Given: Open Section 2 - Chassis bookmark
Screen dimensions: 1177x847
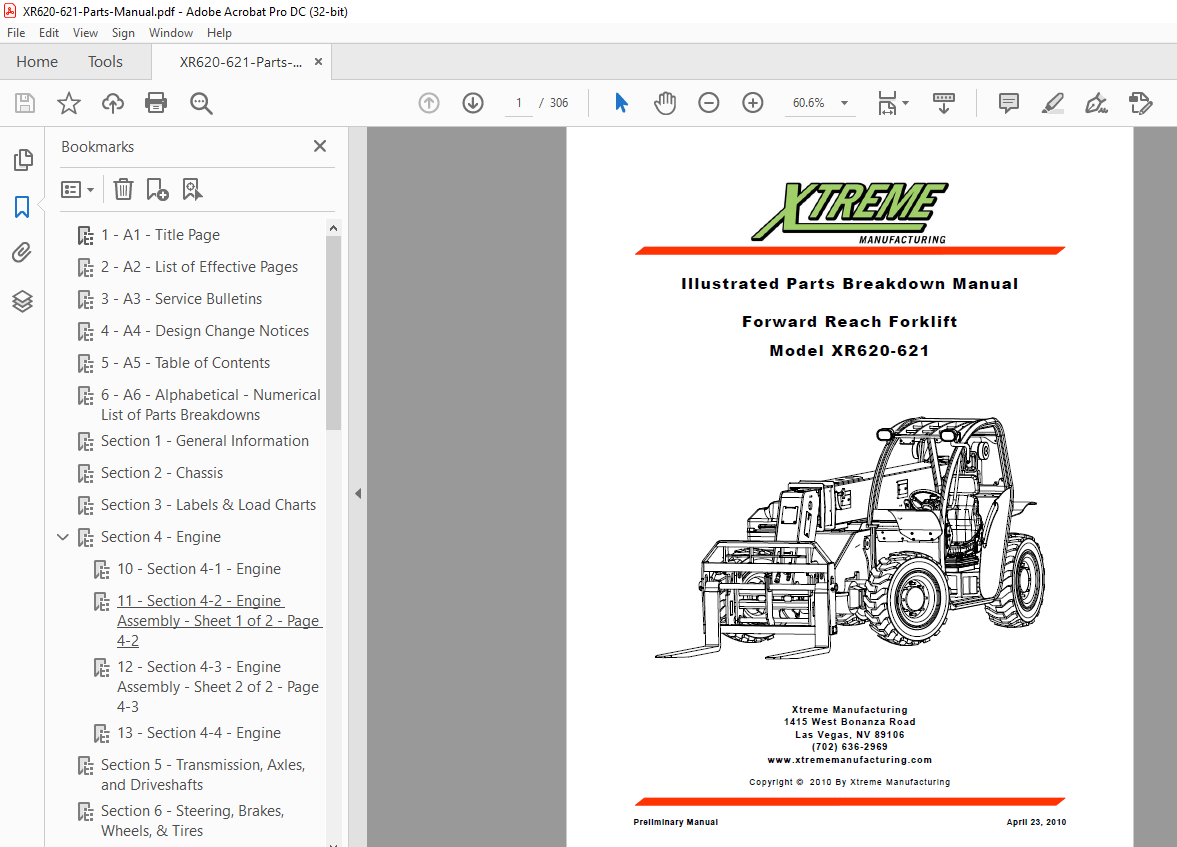Looking at the screenshot, I should (x=161, y=473).
